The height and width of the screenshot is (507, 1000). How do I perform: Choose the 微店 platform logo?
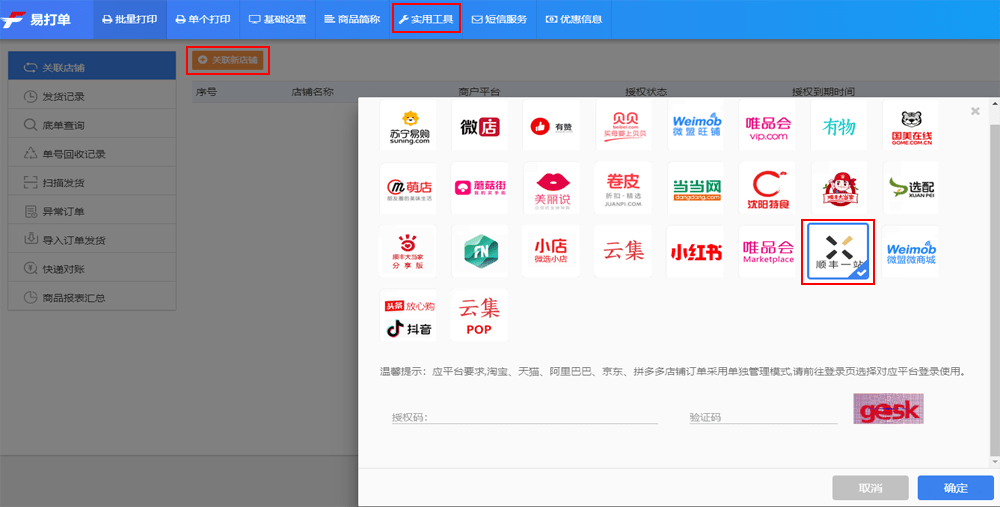click(479, 125)
